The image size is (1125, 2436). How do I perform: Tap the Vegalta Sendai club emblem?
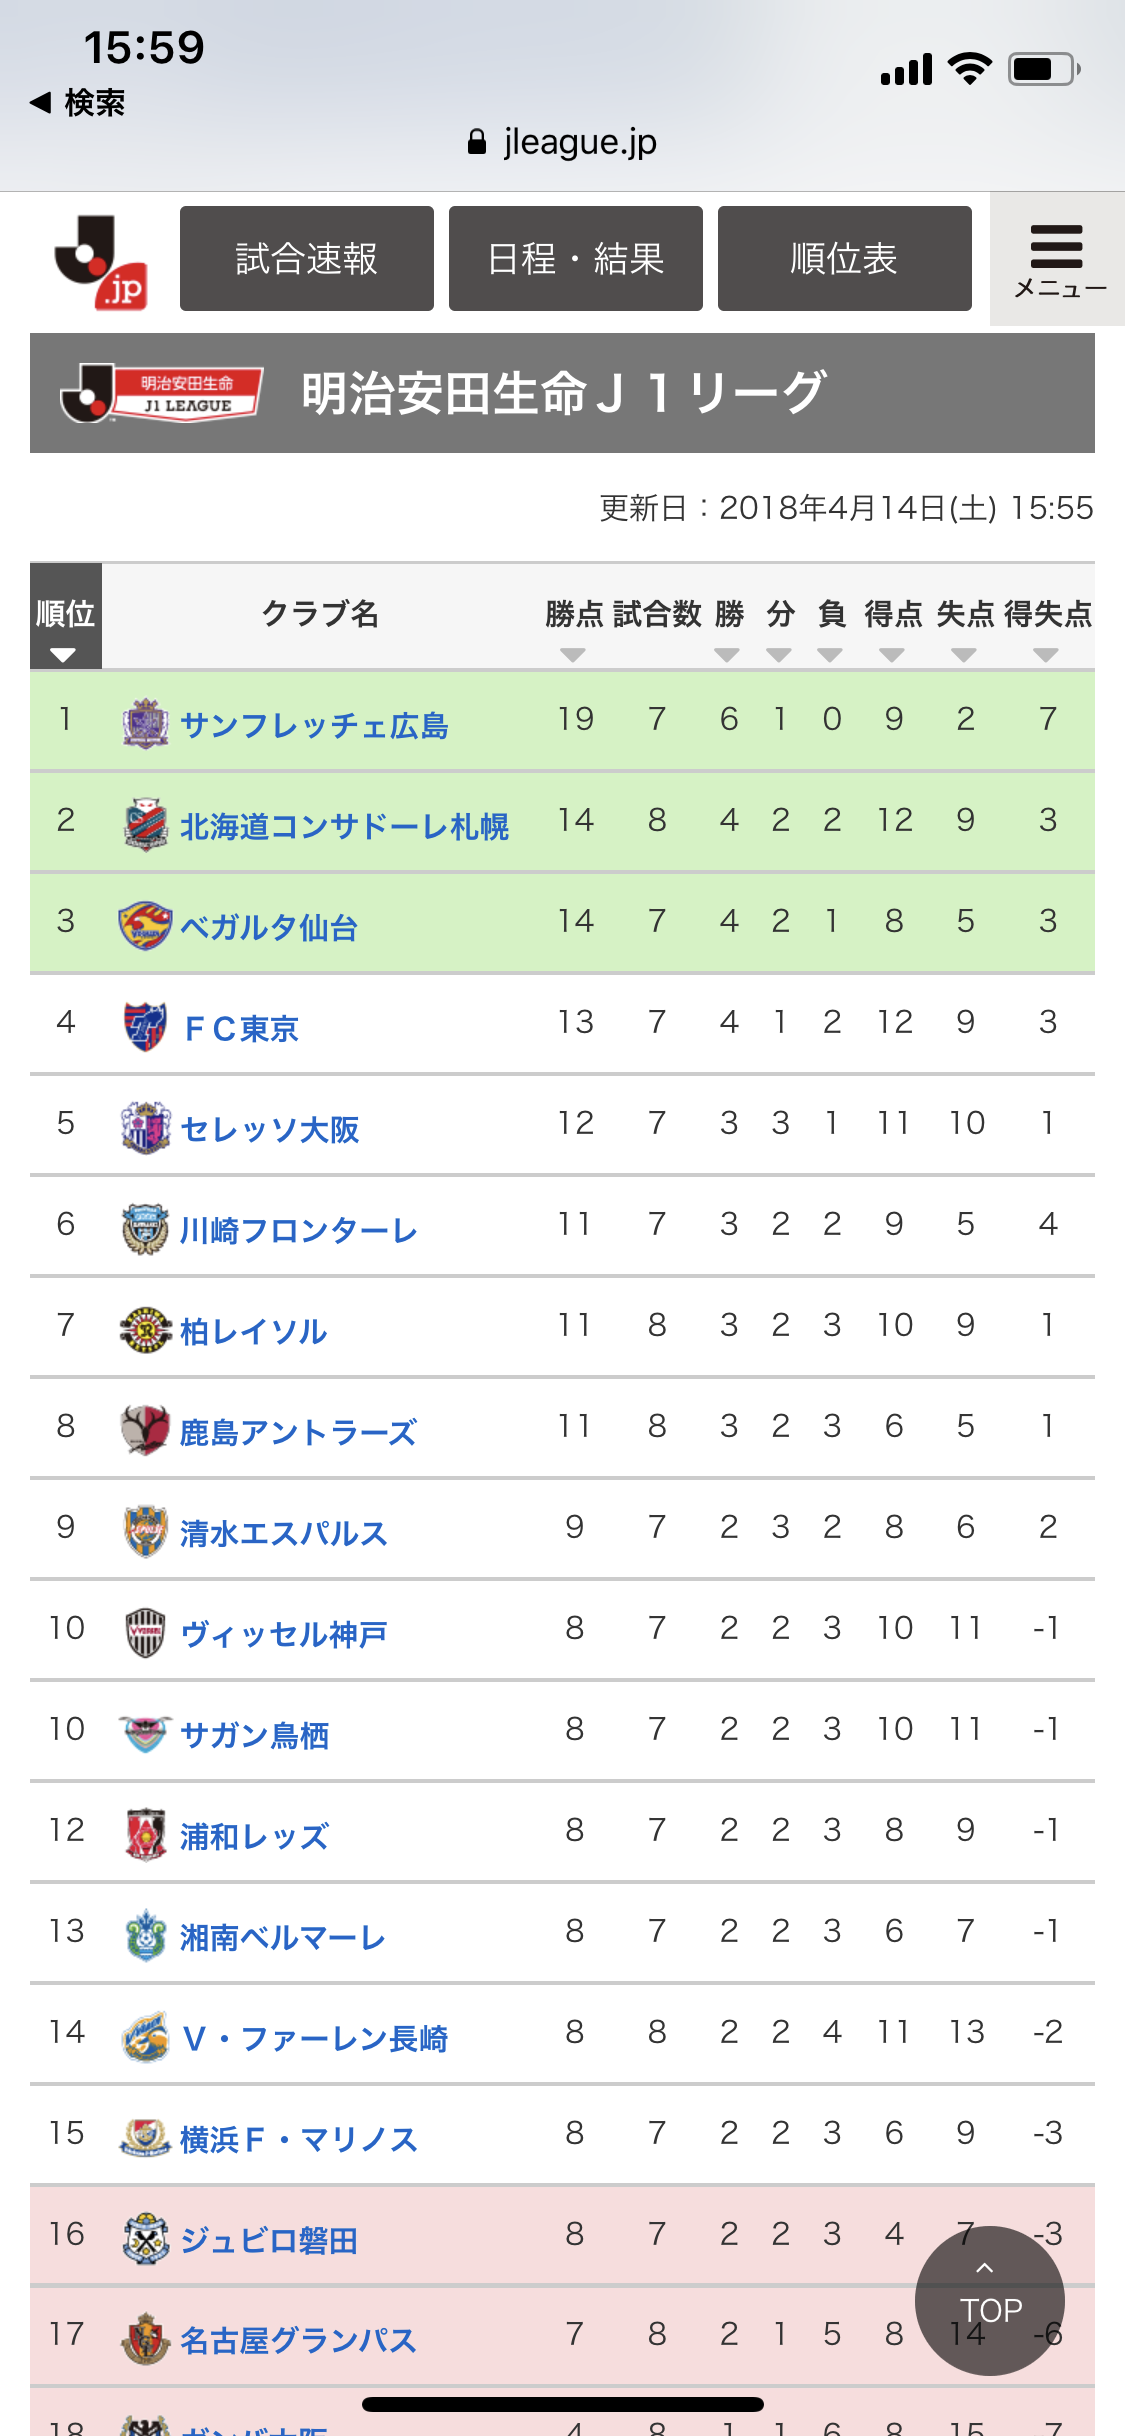coord(145,924)
